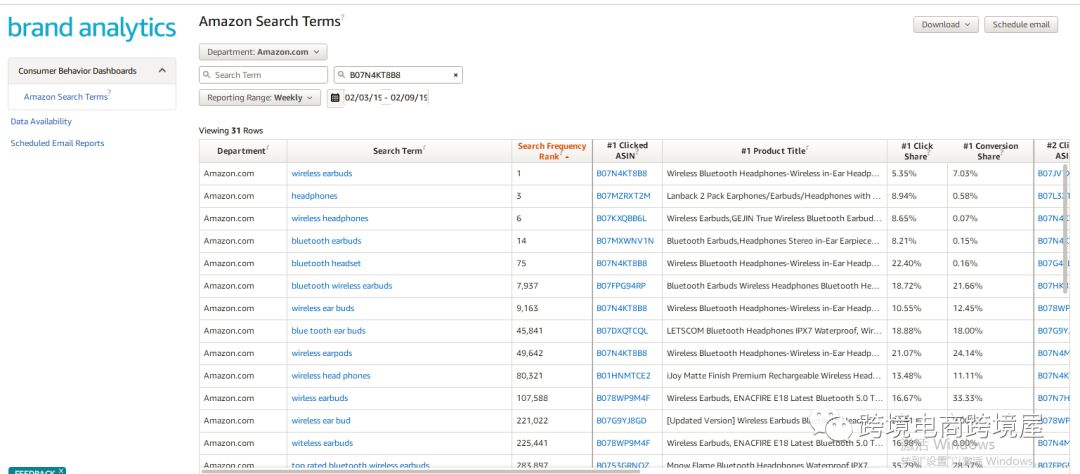Open the search term 'bluetooth earbuds'
Screen dimensions: 1080x474
(326, 241)
